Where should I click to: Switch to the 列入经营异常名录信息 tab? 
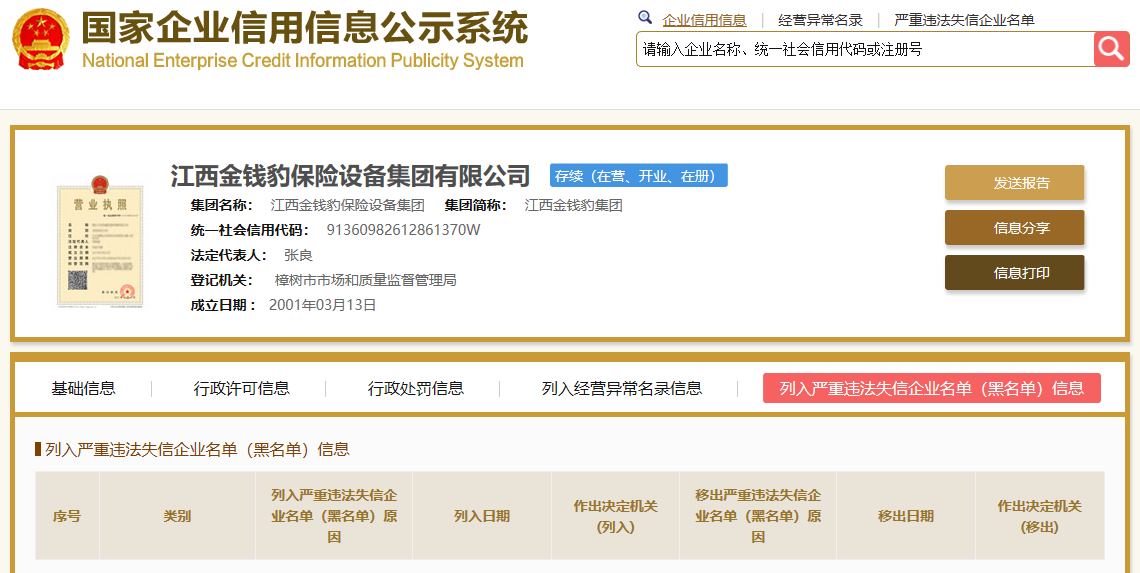coord(622,388)
